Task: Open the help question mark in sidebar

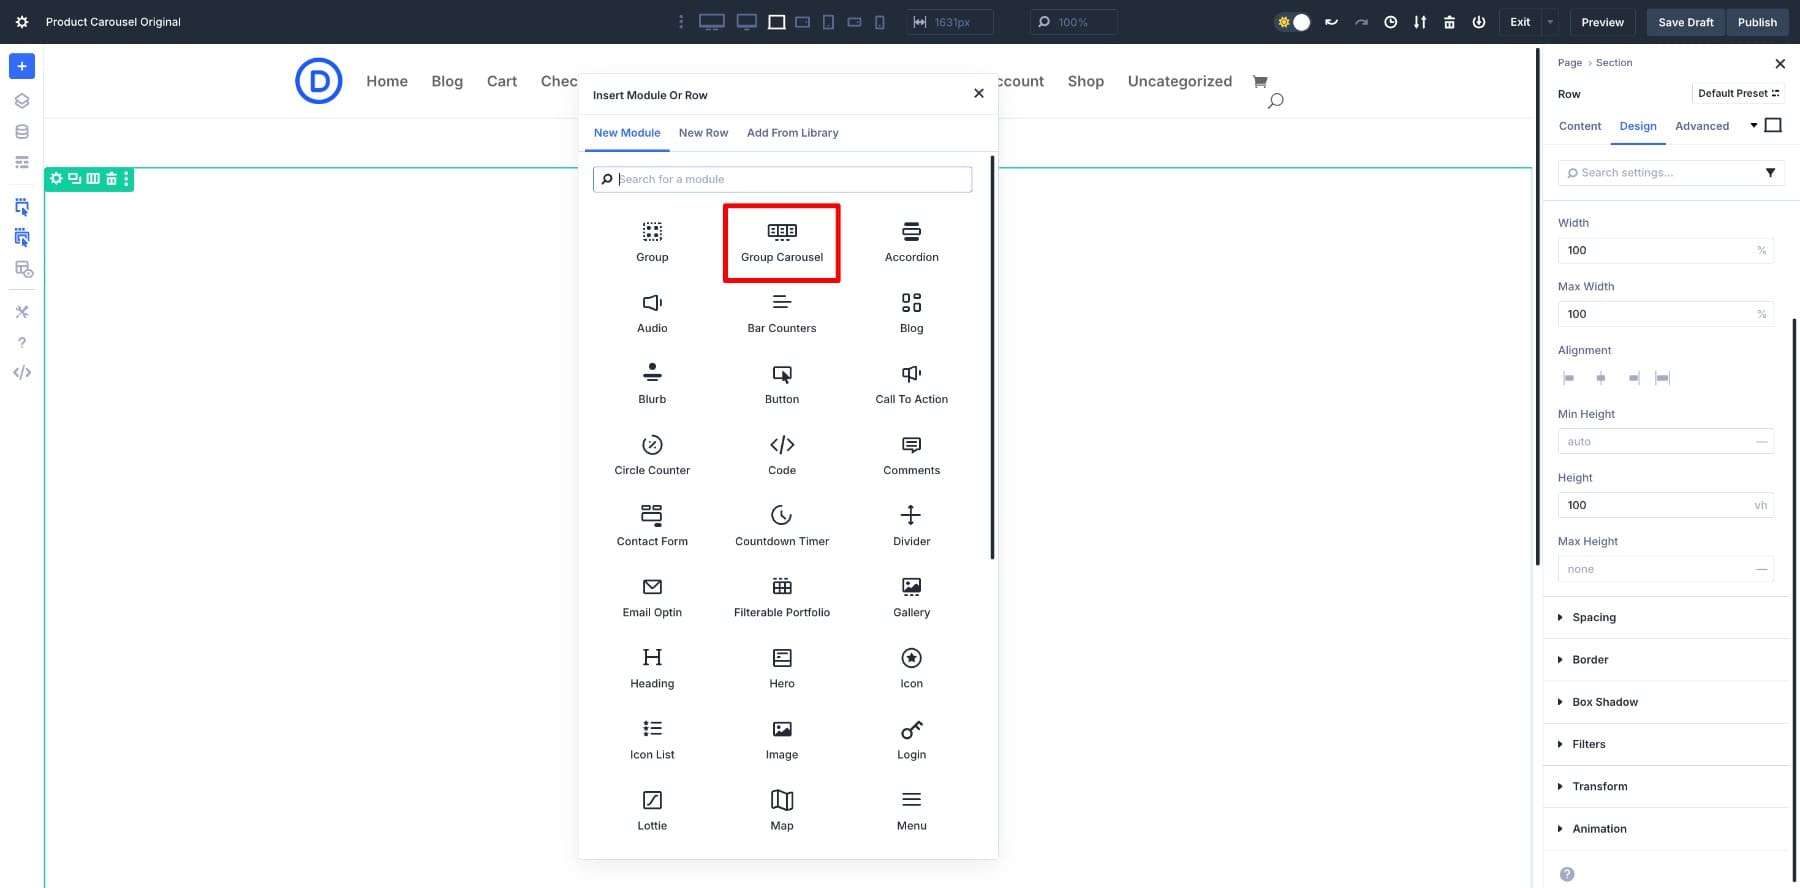Action: [22, 342]
